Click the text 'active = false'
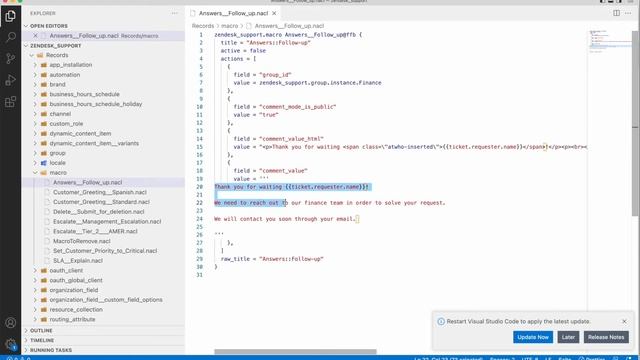 click(243, 51)
